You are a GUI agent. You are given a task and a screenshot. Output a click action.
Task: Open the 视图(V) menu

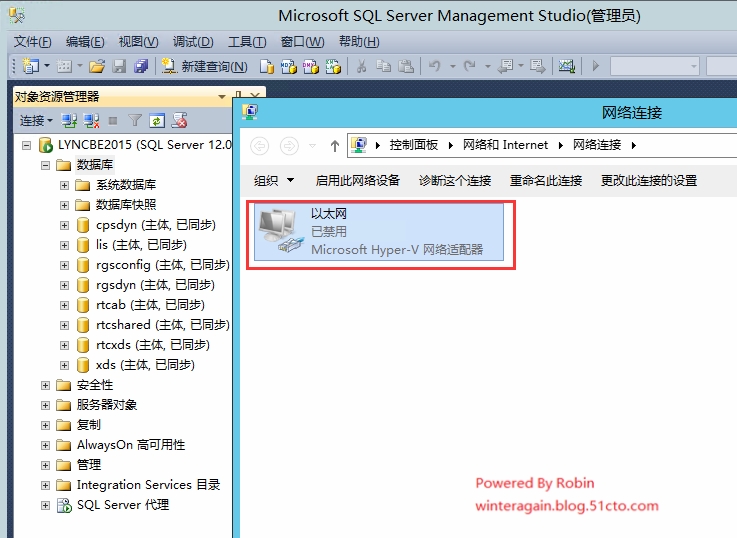click(138, 42)
